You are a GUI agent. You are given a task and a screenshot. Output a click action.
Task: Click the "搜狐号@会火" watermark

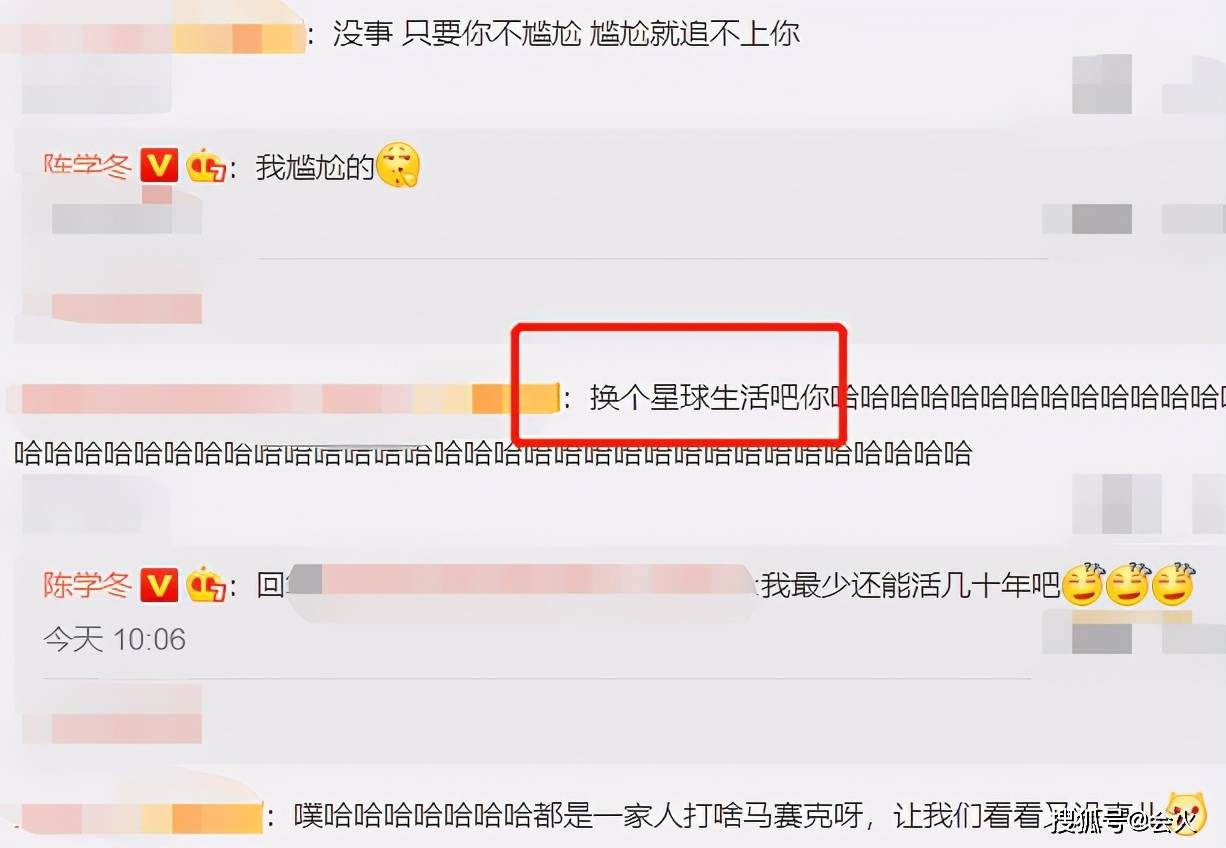[x=1125, y=823]
